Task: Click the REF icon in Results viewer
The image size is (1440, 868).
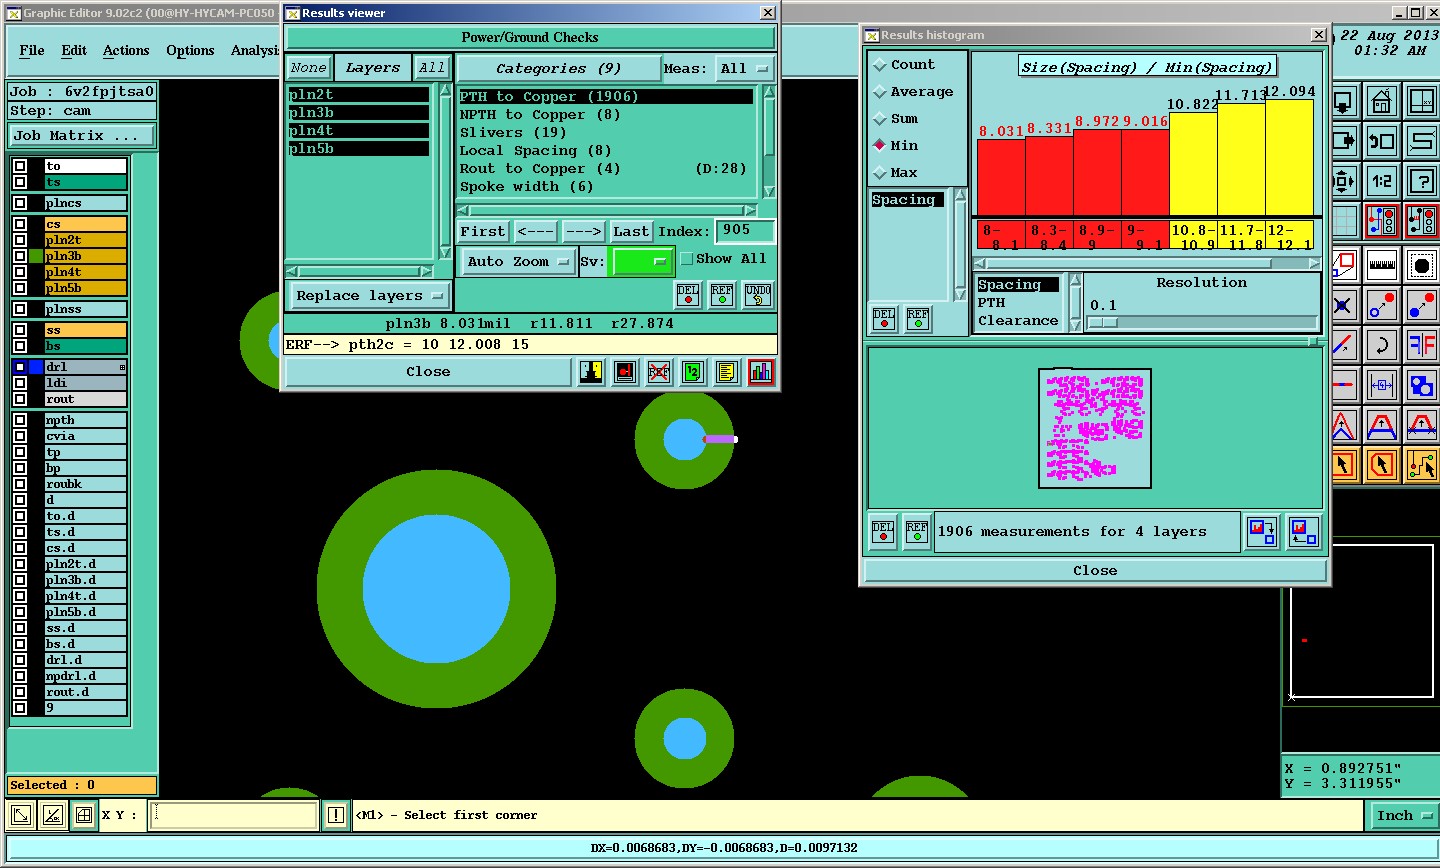Action: [x=722, y=295]
